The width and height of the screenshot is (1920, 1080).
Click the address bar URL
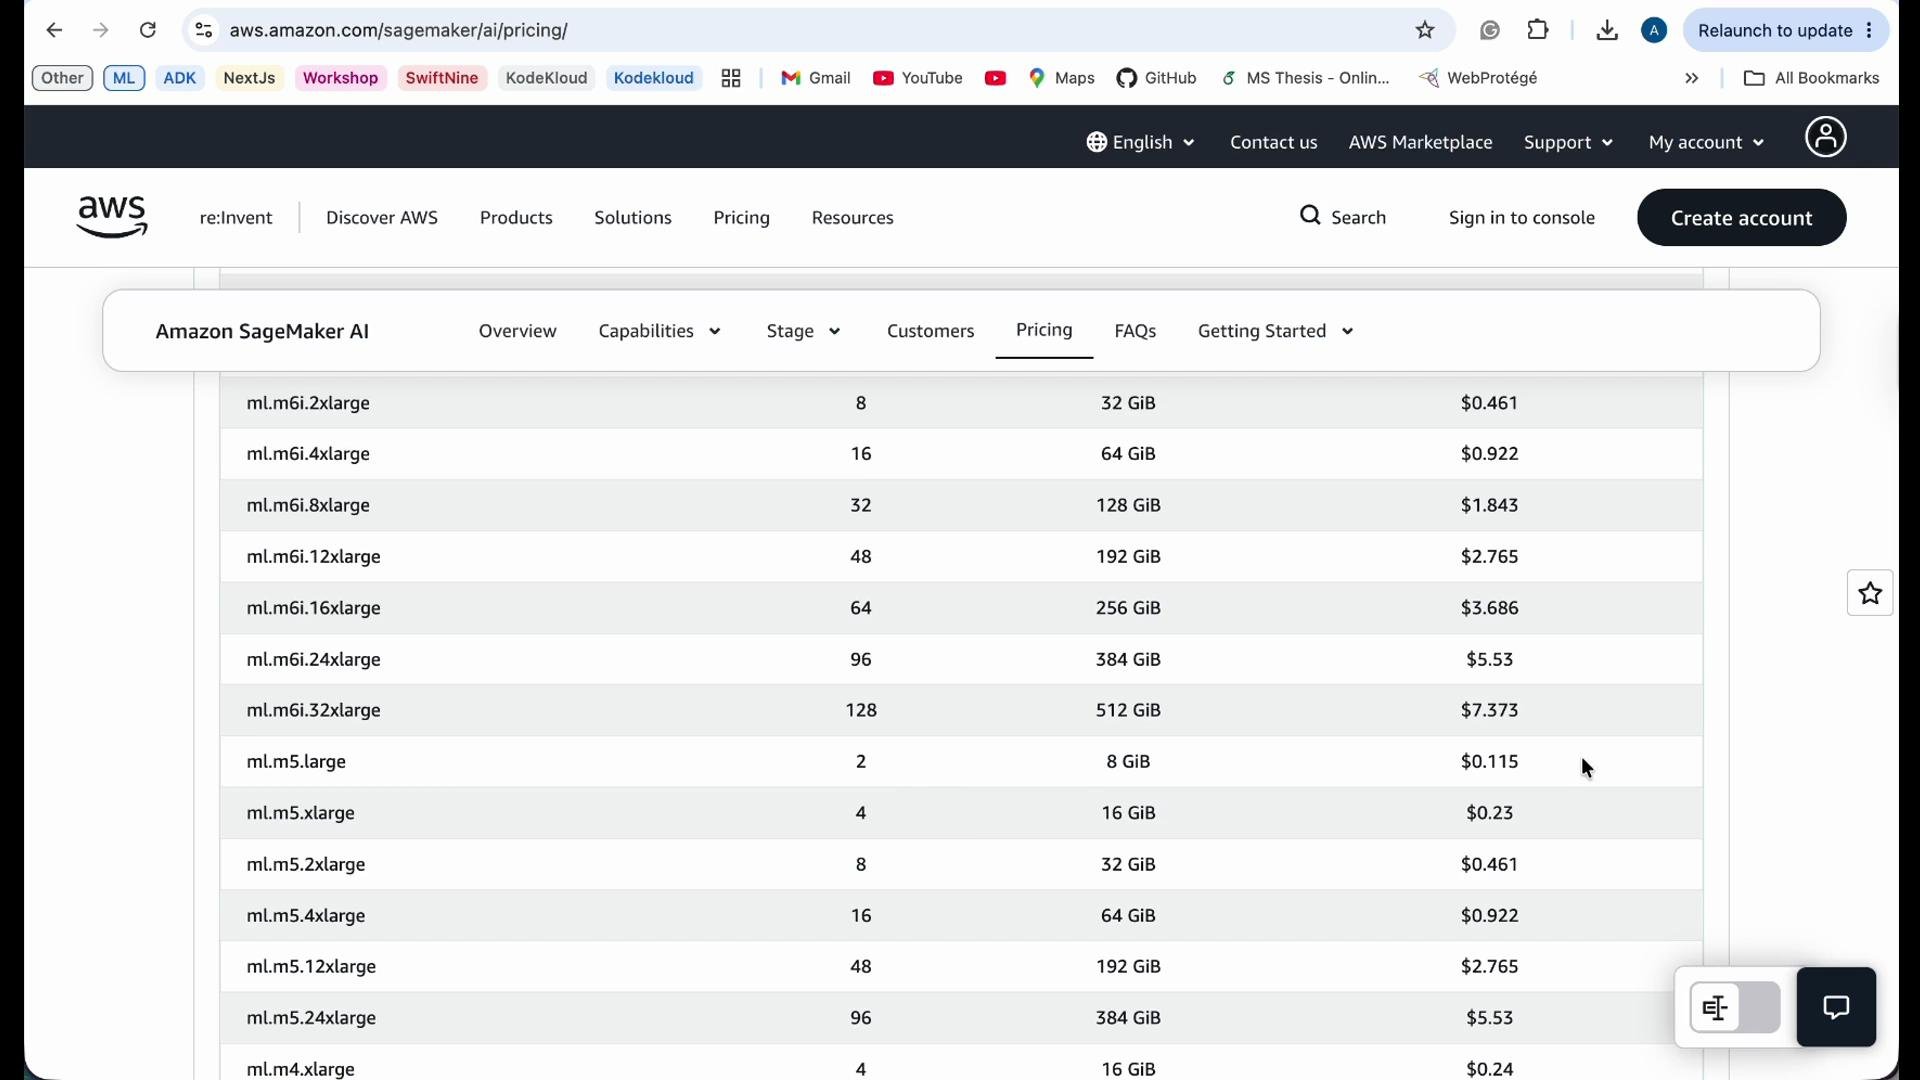coord(399,31)
